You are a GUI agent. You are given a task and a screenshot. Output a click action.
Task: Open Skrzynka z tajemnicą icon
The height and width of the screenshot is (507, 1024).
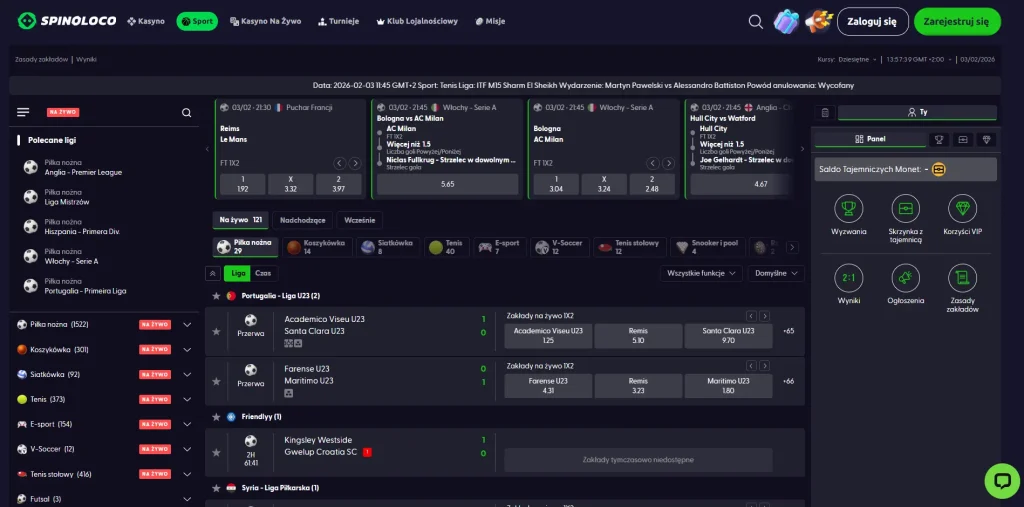905,208
